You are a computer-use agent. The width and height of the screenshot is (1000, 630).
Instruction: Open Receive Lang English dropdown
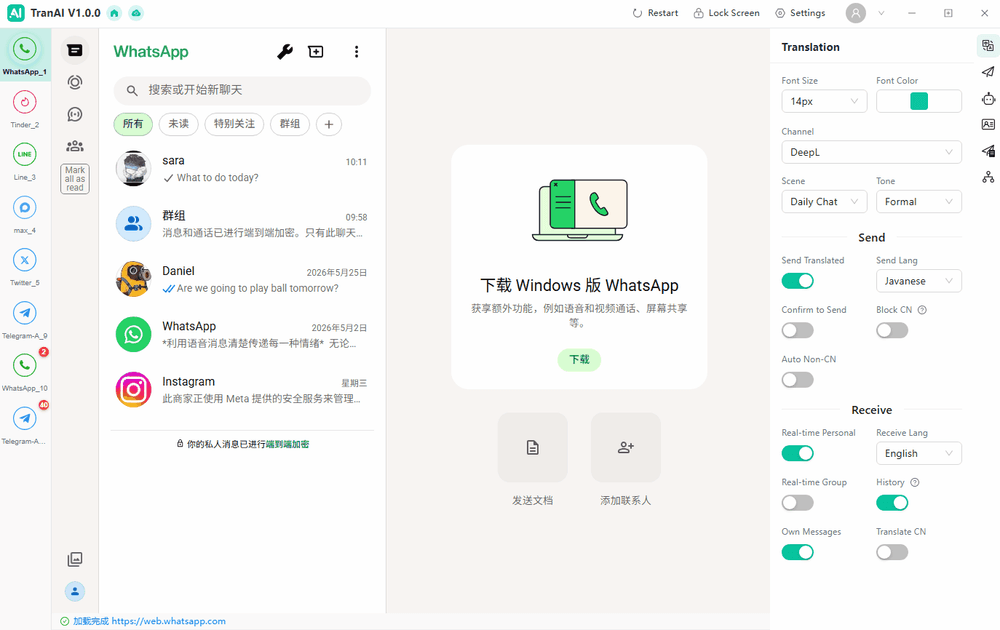coord(918,453)
